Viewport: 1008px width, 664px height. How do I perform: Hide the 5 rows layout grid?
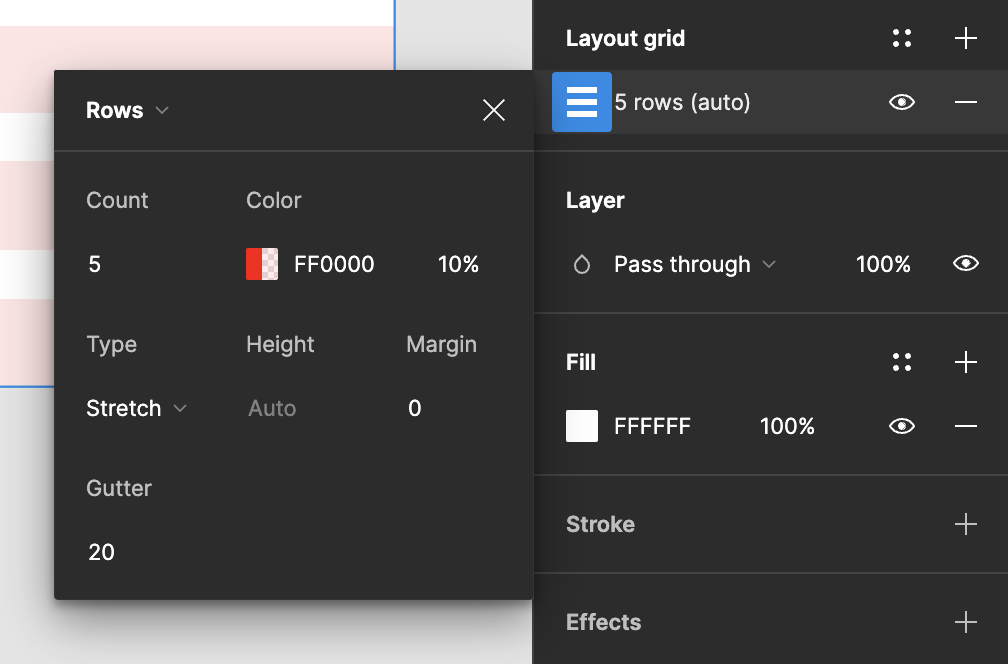(x=900, y=101)
